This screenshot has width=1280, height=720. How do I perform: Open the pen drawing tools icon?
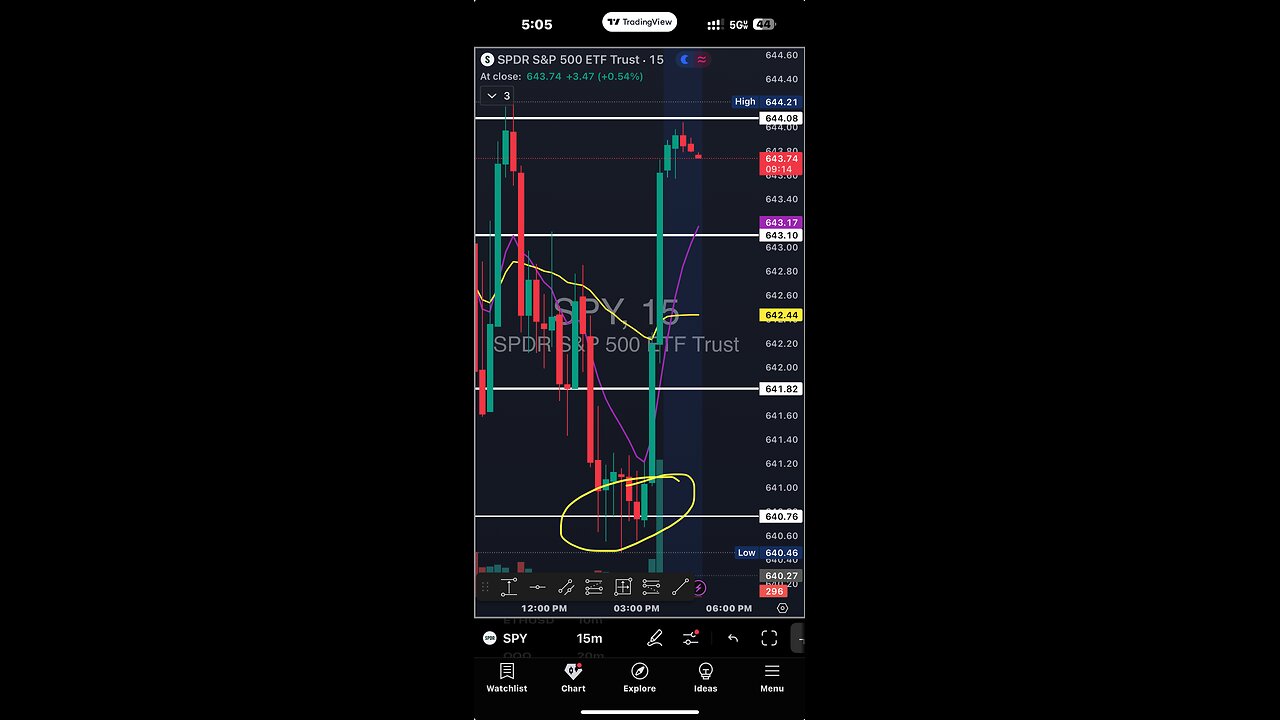pos(655,638)
